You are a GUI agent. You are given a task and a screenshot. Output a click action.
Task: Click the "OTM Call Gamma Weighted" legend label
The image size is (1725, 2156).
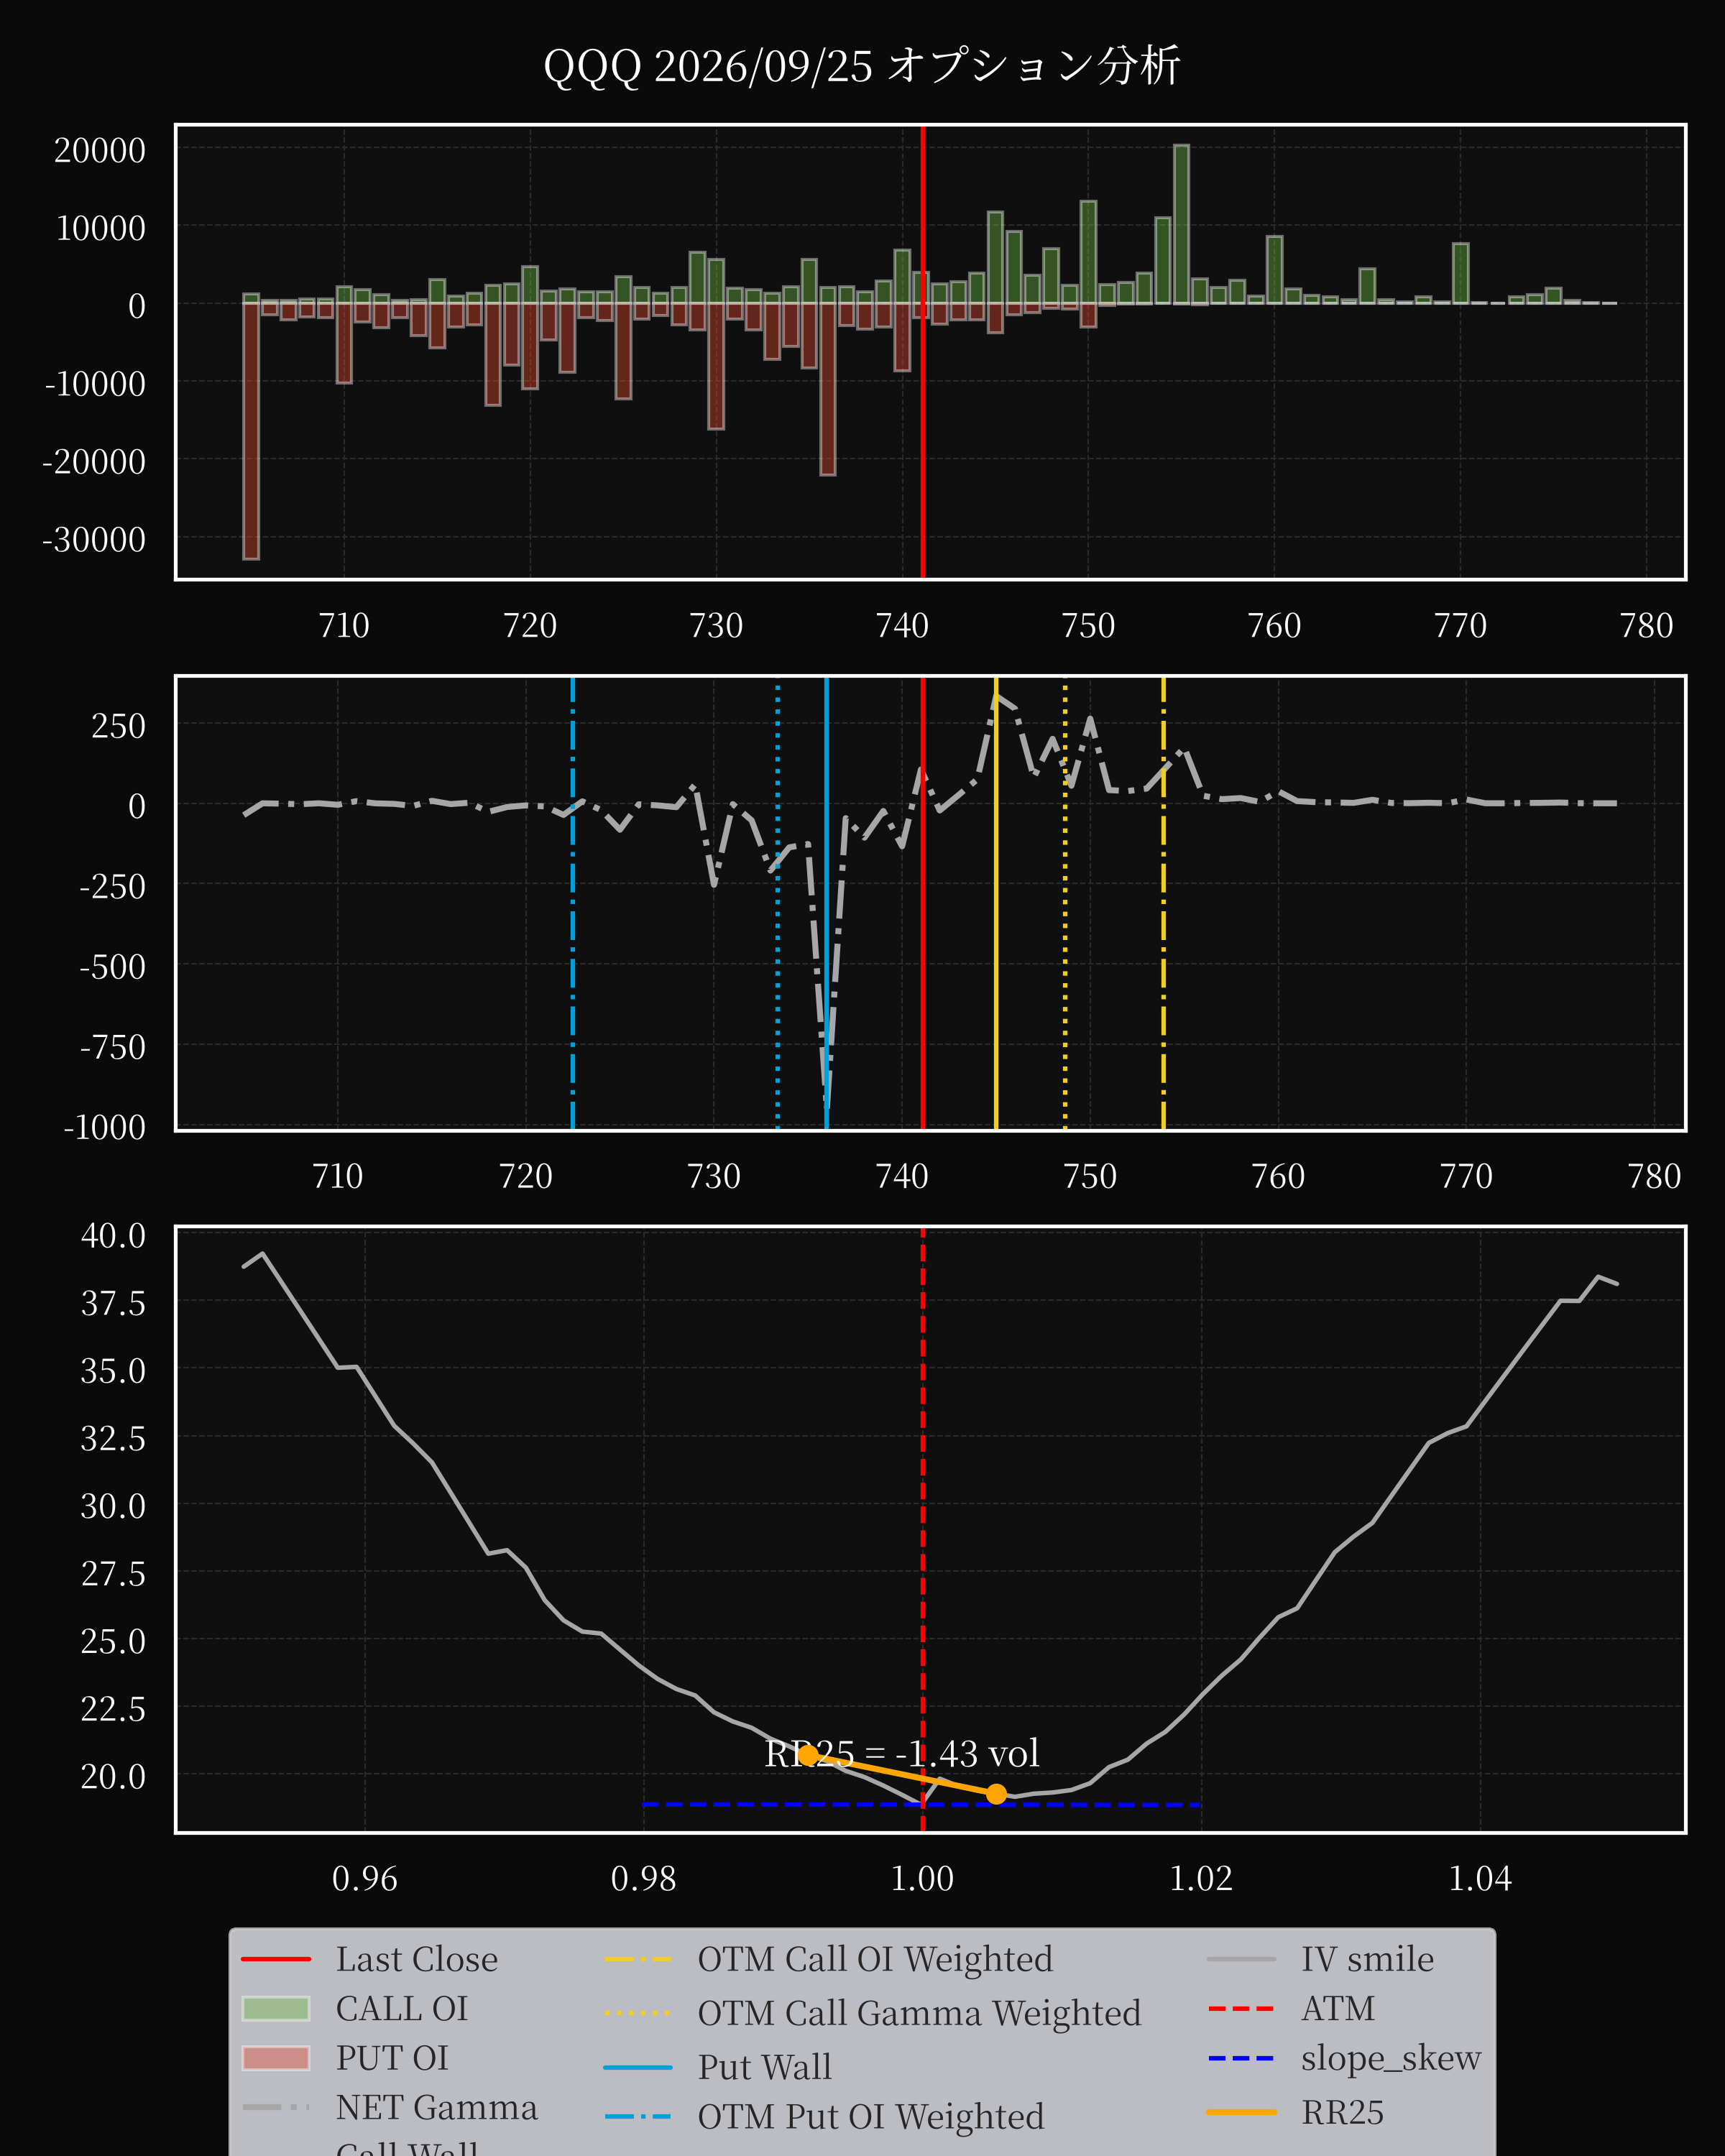point(919,2013)
